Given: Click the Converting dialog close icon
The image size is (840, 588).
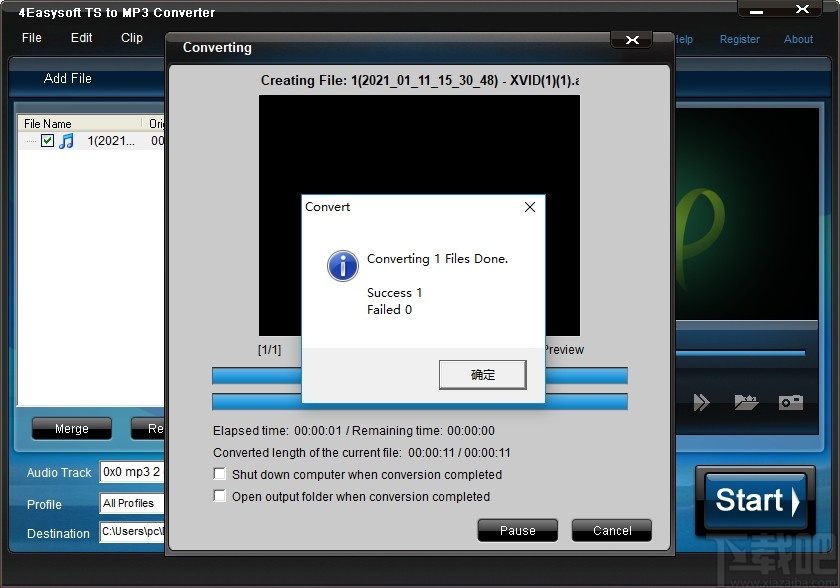Looking at the screenshot, I should tap(631, 40).
